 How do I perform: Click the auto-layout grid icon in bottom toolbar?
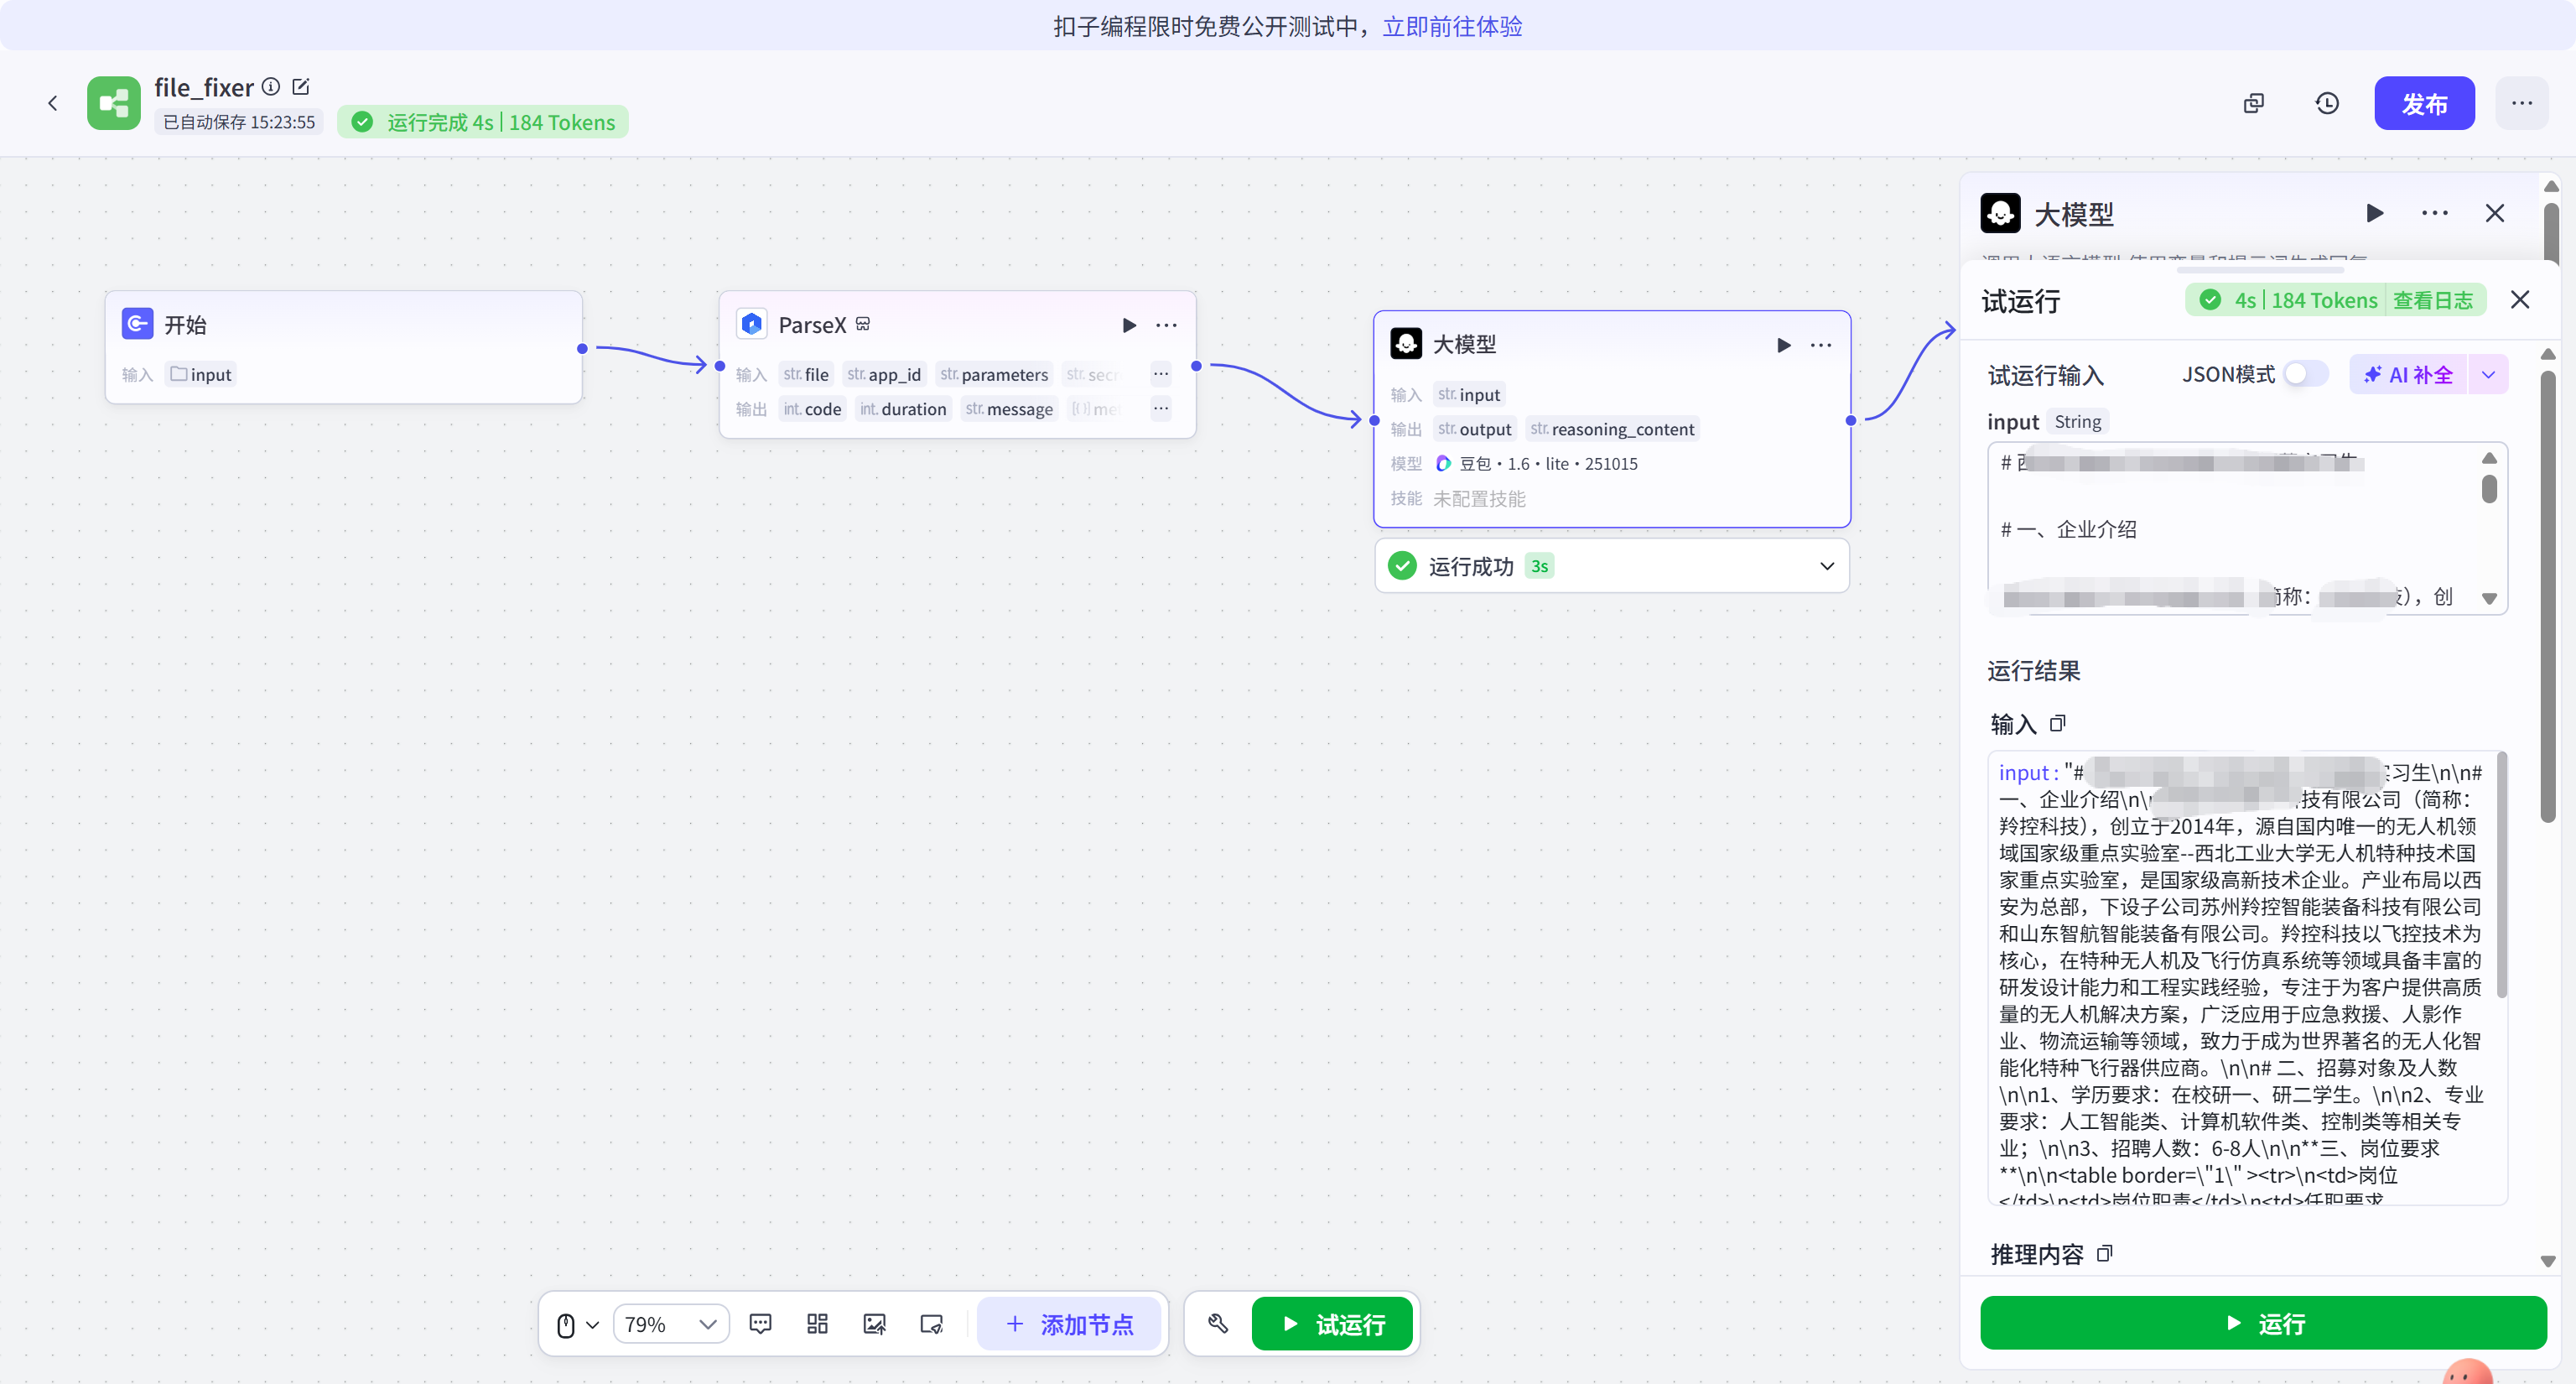pyautogui.click(x=817, y=1324)
